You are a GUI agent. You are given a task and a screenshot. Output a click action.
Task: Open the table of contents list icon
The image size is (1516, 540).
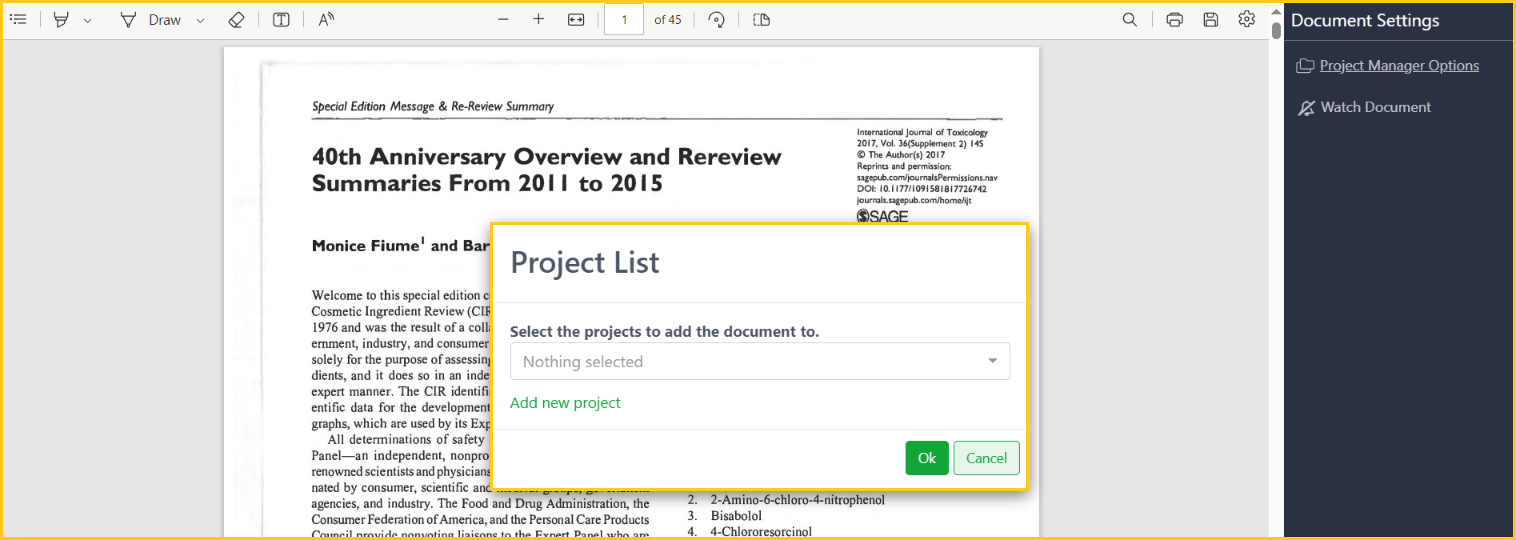[18, 20]
